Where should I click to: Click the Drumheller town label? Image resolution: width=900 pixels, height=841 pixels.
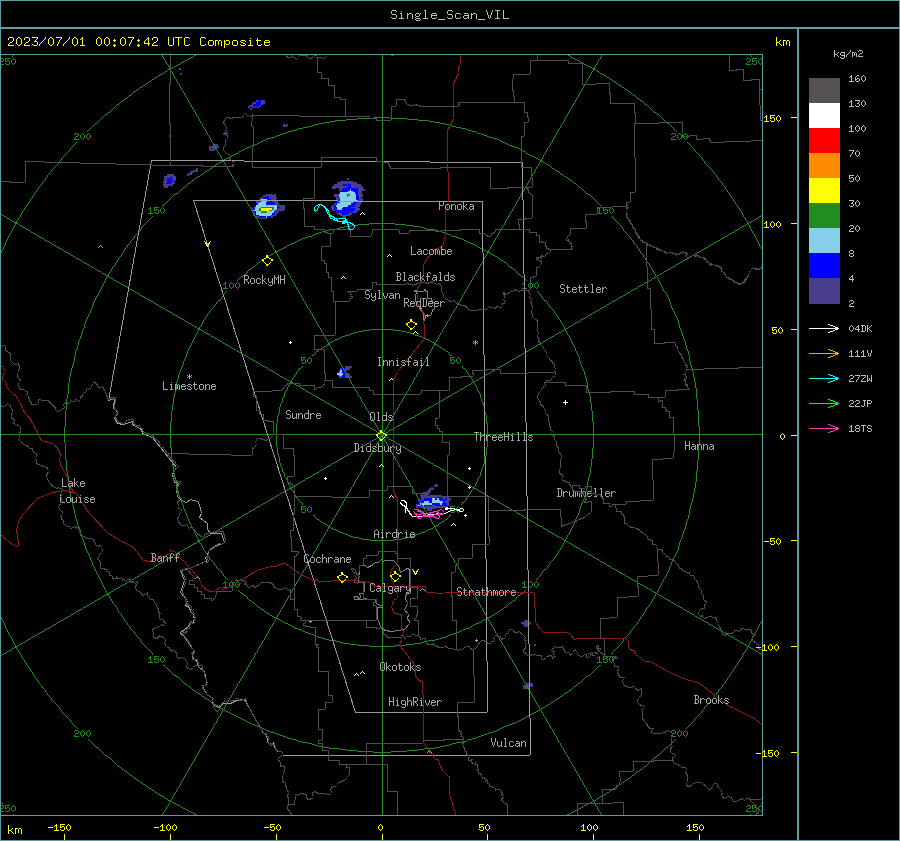click(x=586, y=493)
